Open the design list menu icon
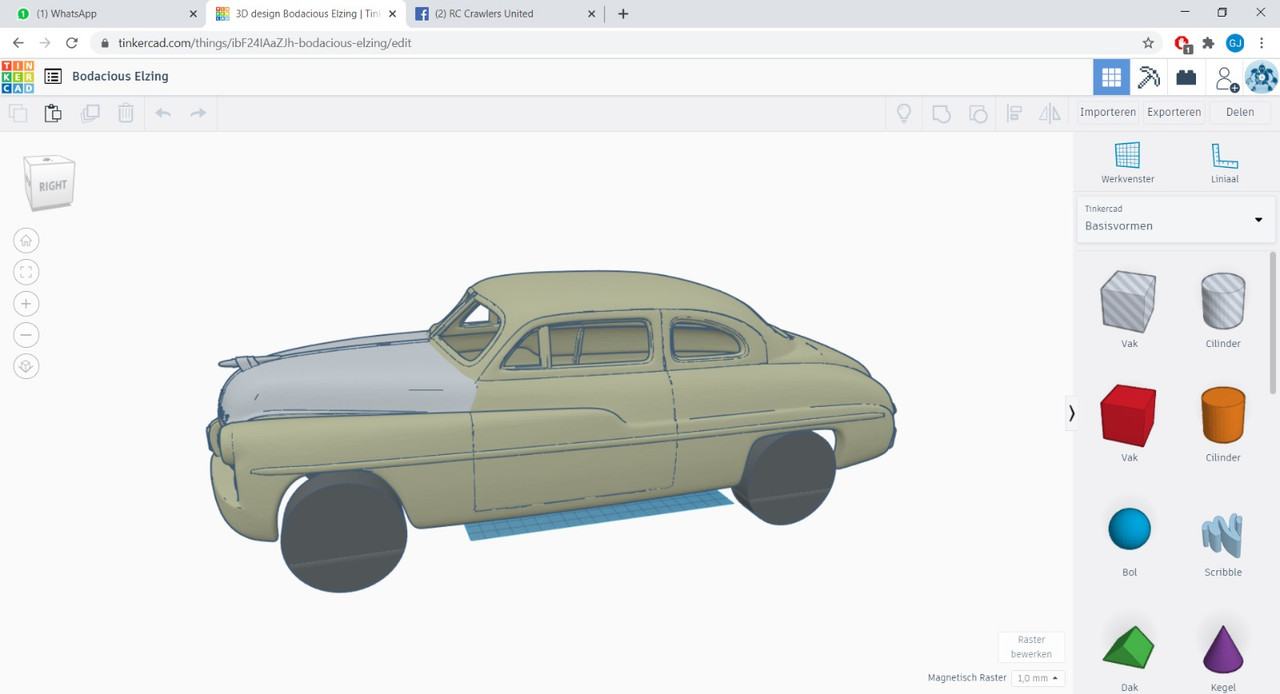 click(53, 76)
